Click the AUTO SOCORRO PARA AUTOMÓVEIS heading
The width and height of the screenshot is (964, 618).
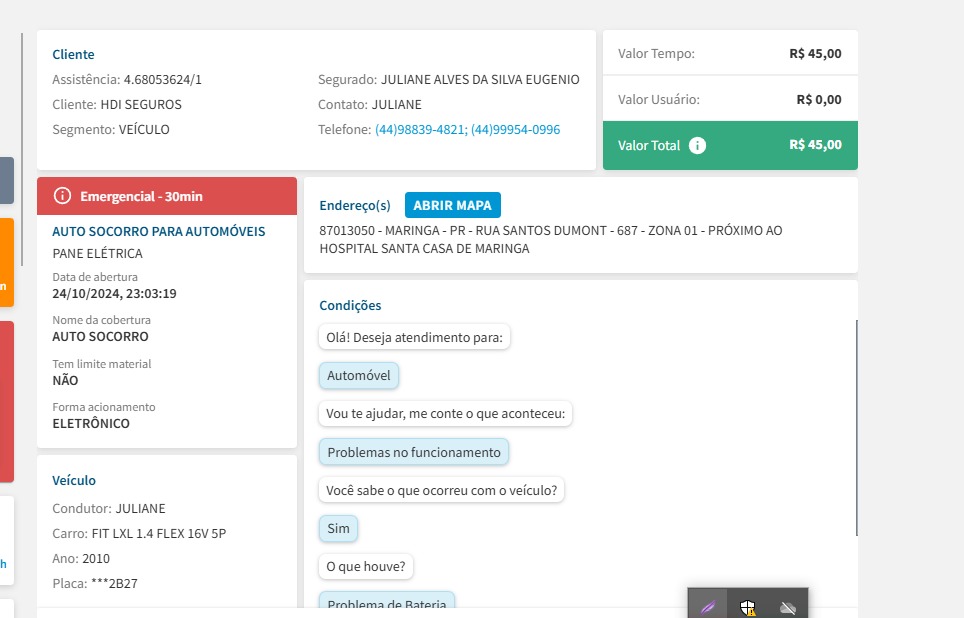[x=158, y=231]
